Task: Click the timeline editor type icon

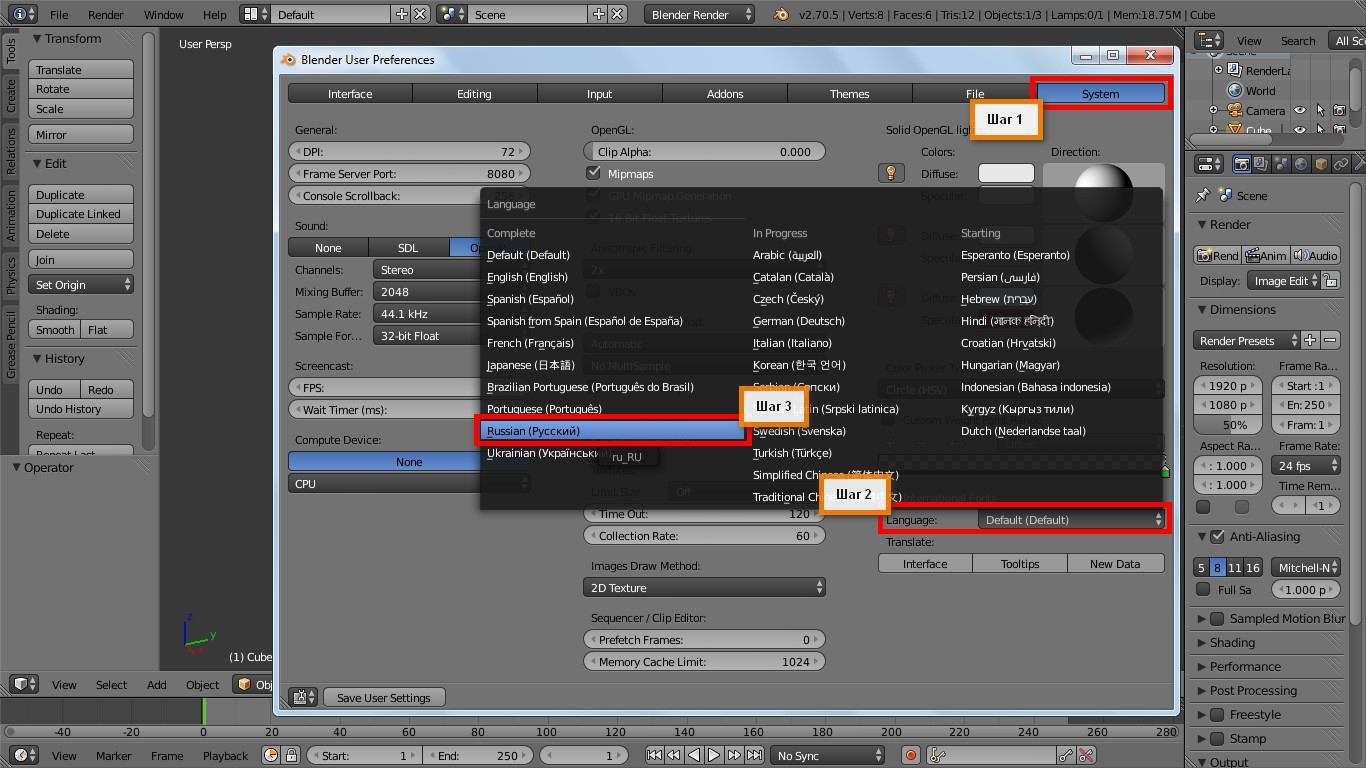Action: (23, 755)
